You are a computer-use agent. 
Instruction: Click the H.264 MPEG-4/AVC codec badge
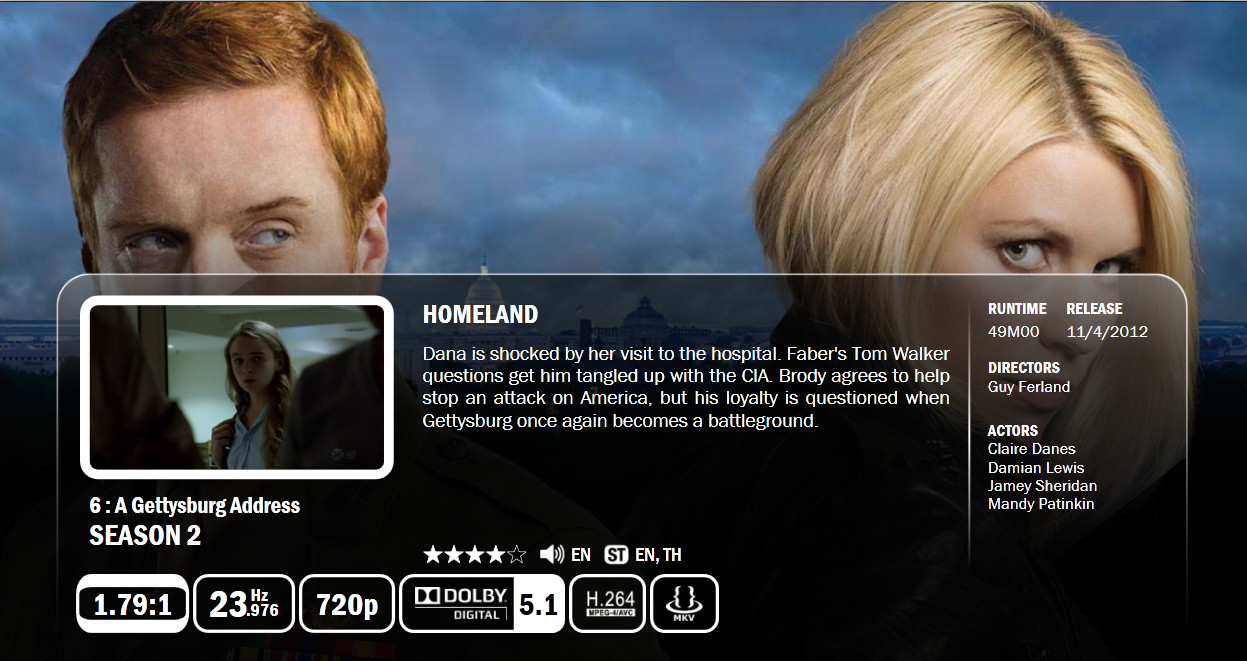tap(607, 604)
